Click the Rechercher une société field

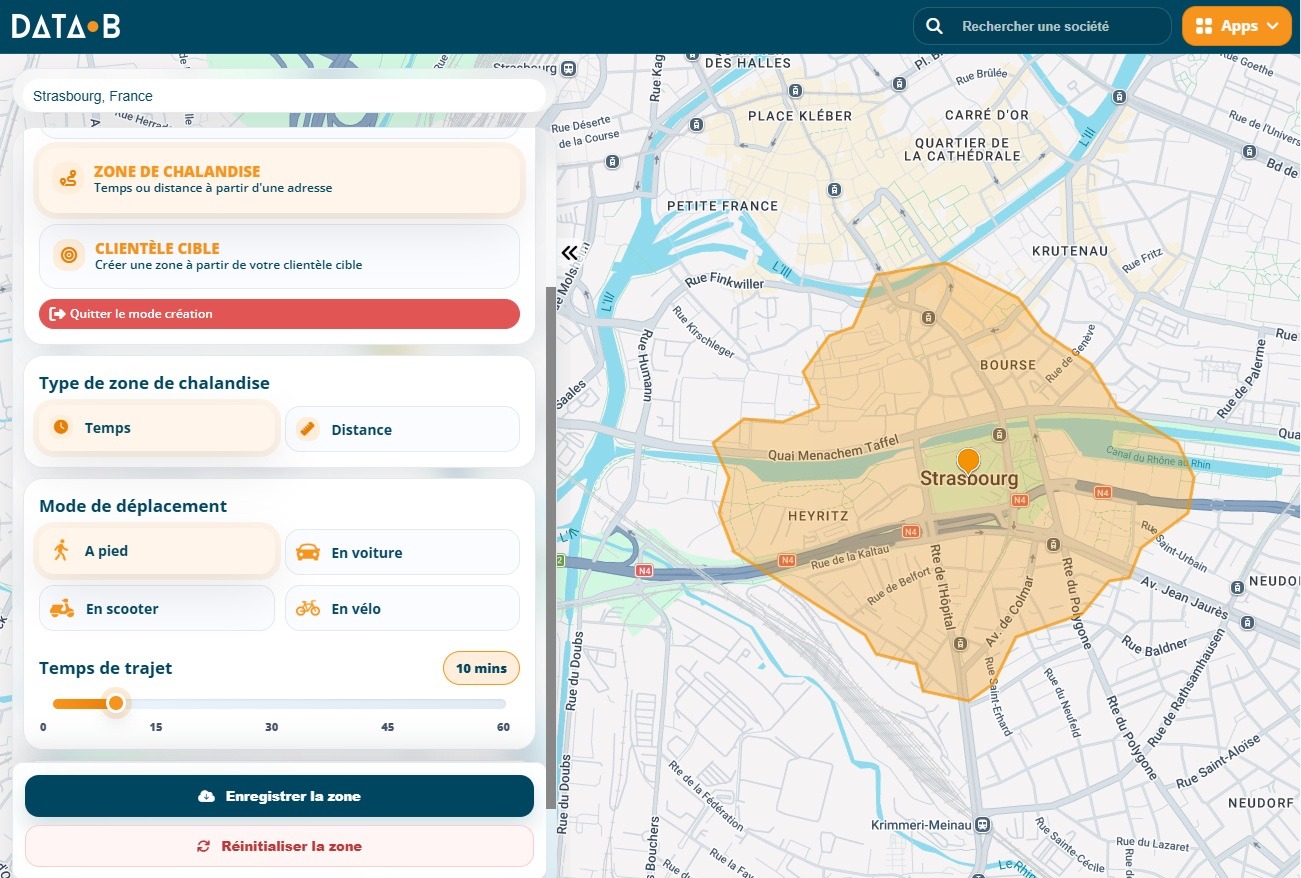(1041, 26)
